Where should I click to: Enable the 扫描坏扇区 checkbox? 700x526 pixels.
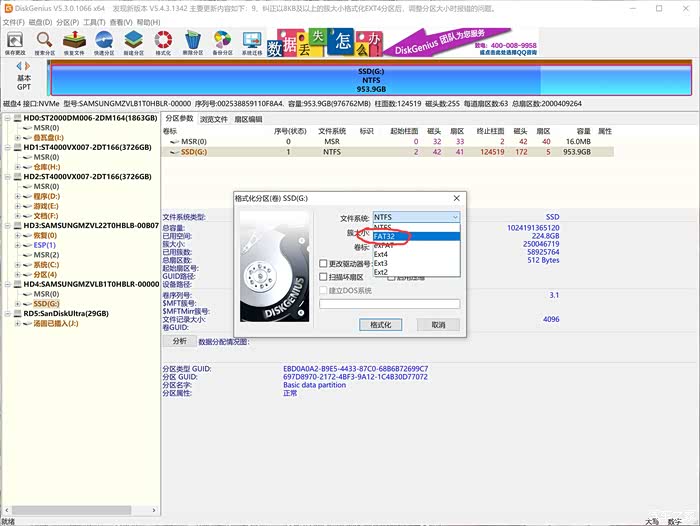tap(323, 277)
